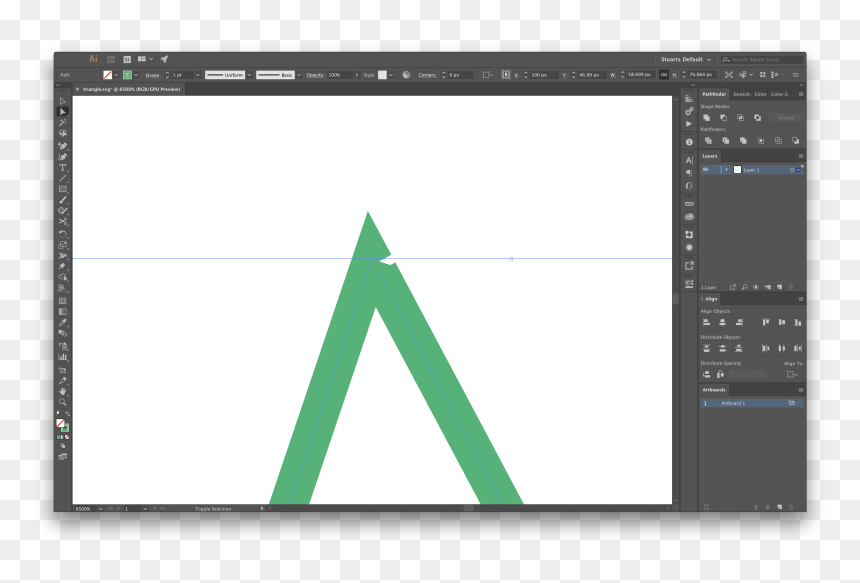Select the Lasso tool
The width and height of the screenshot is (860, 583).
click(63, 133)
